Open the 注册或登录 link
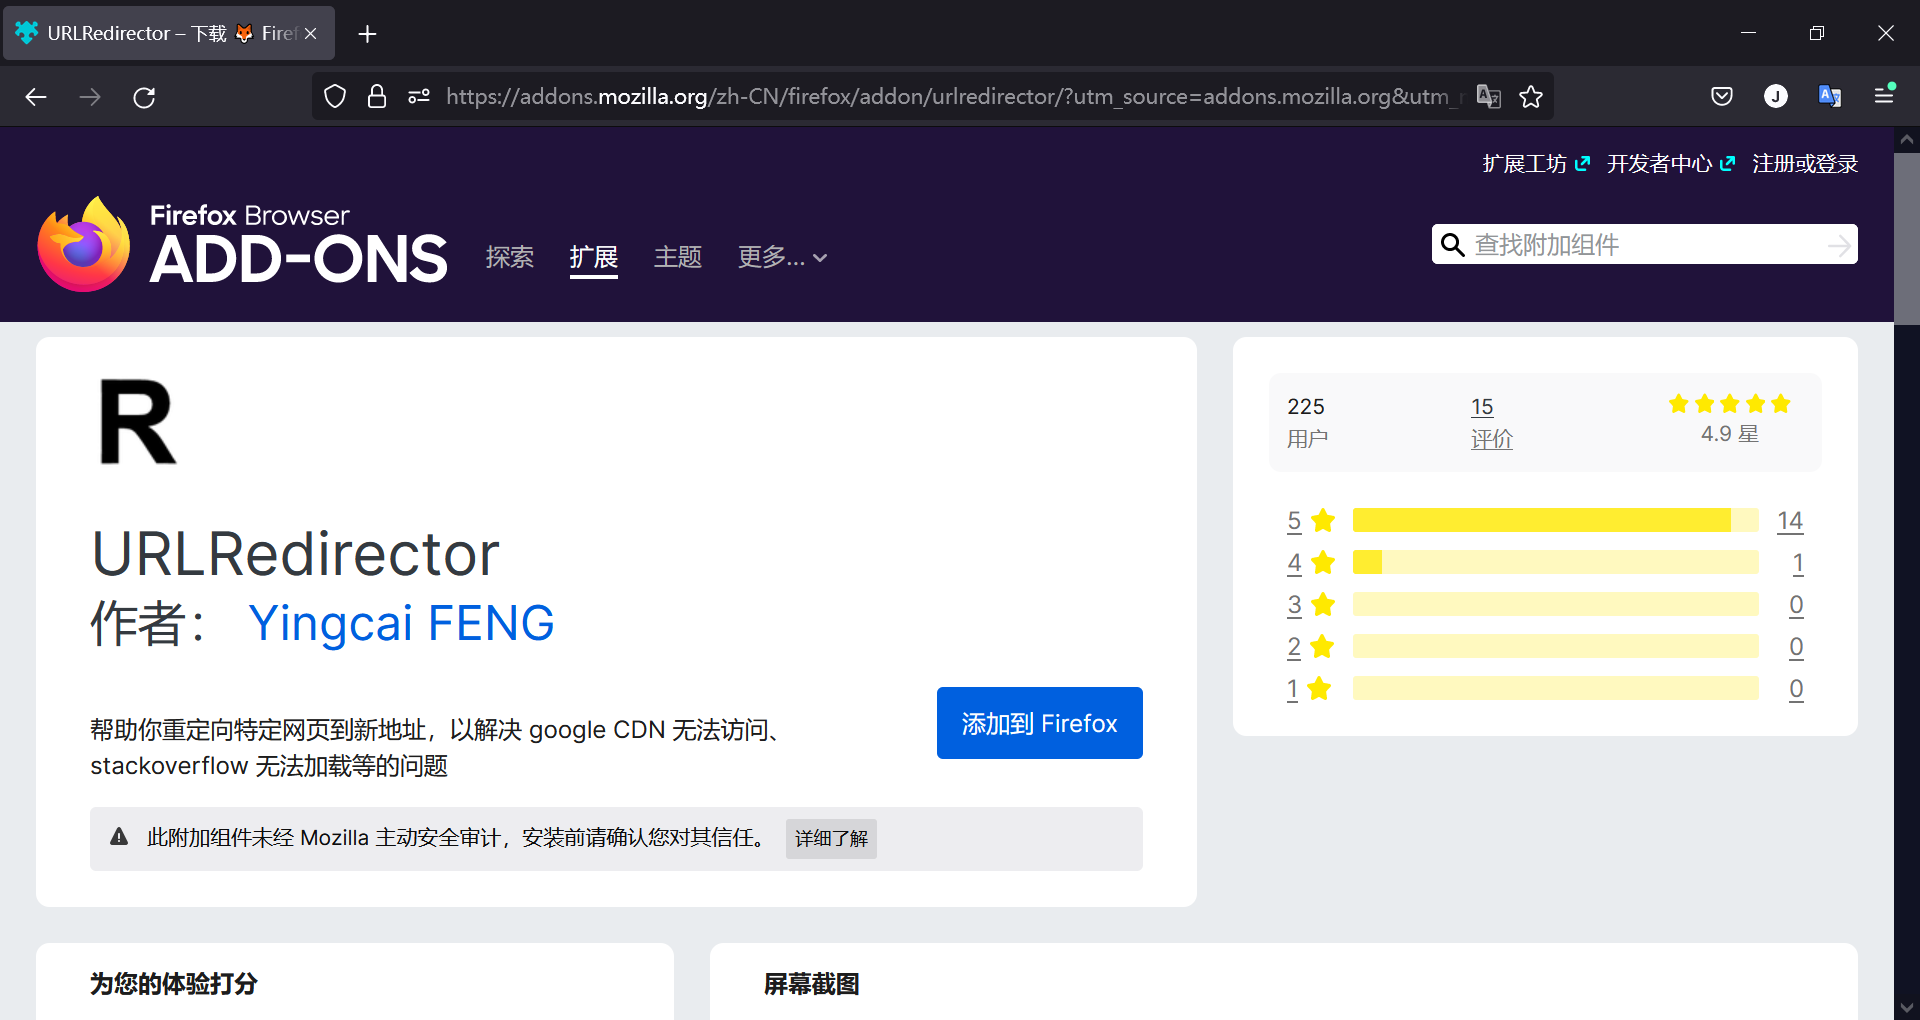 point(1804,164)
